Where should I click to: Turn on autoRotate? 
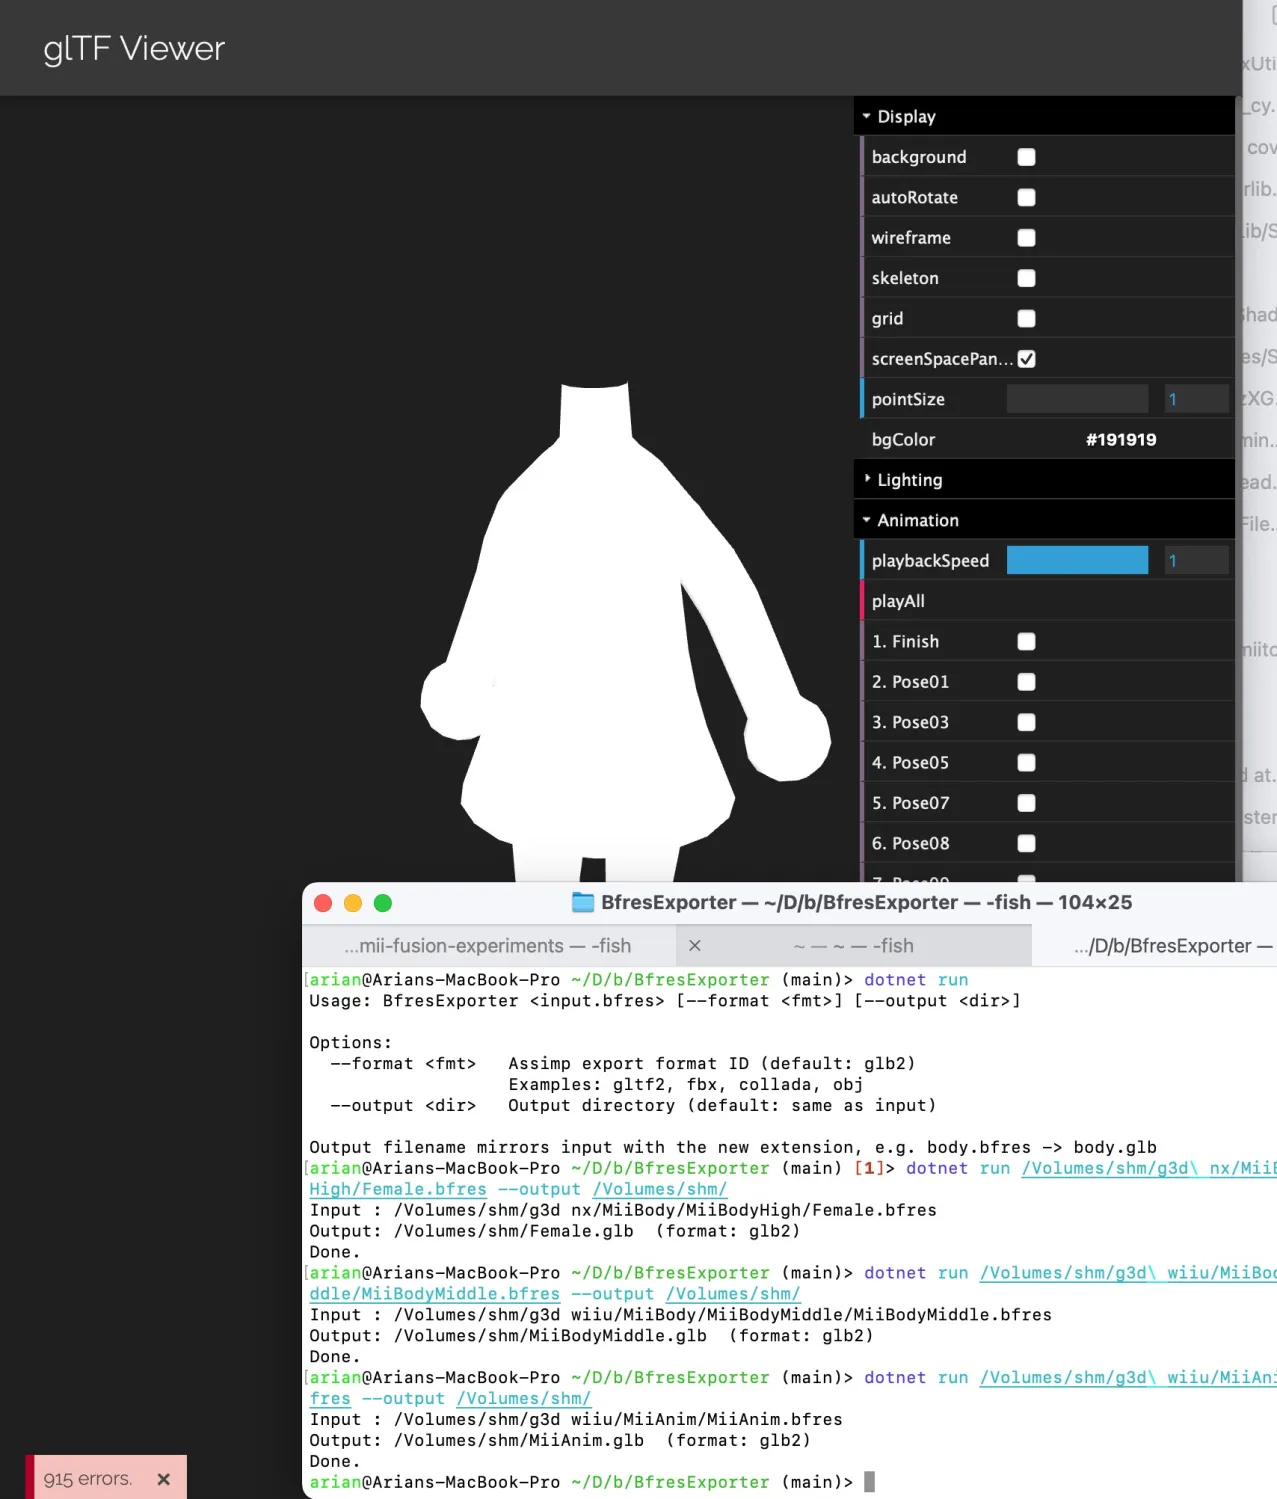coord(1026,197)
